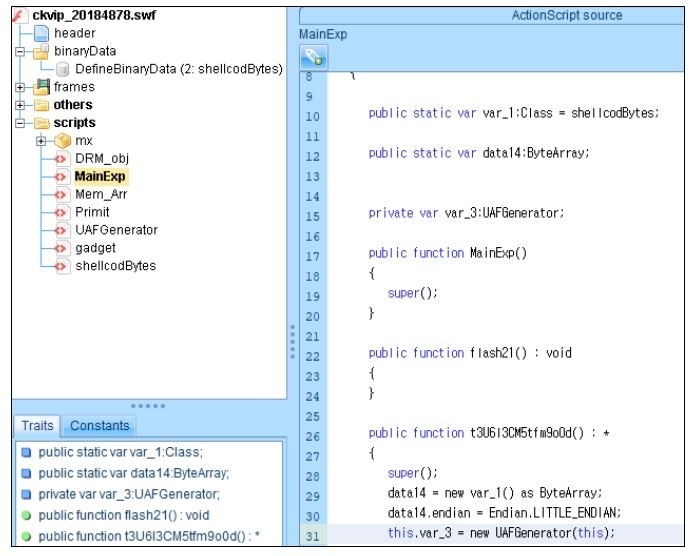Click the binaryData folder icon

(41, 52)
